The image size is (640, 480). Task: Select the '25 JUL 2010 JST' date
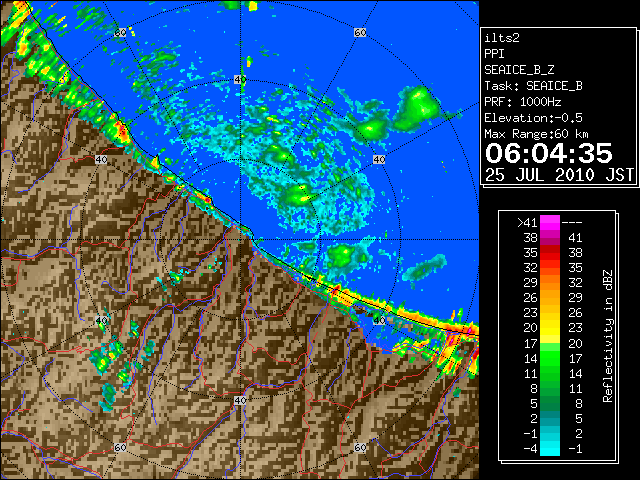point(559,175)
